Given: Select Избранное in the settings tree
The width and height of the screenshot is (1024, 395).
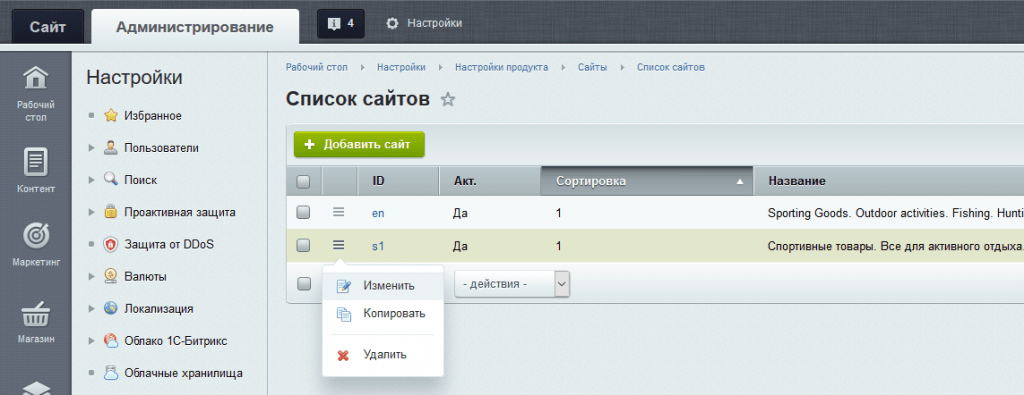Looking at the screenshot, I should 153,116.
